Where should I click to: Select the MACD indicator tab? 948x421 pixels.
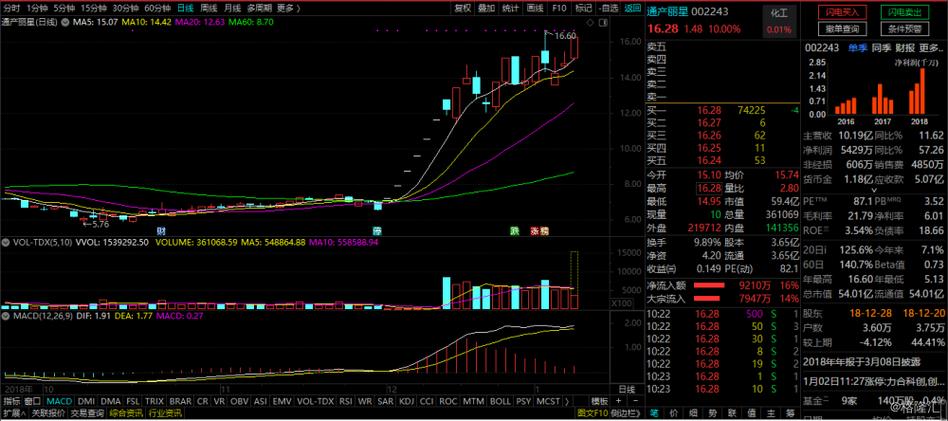(59, 401)
